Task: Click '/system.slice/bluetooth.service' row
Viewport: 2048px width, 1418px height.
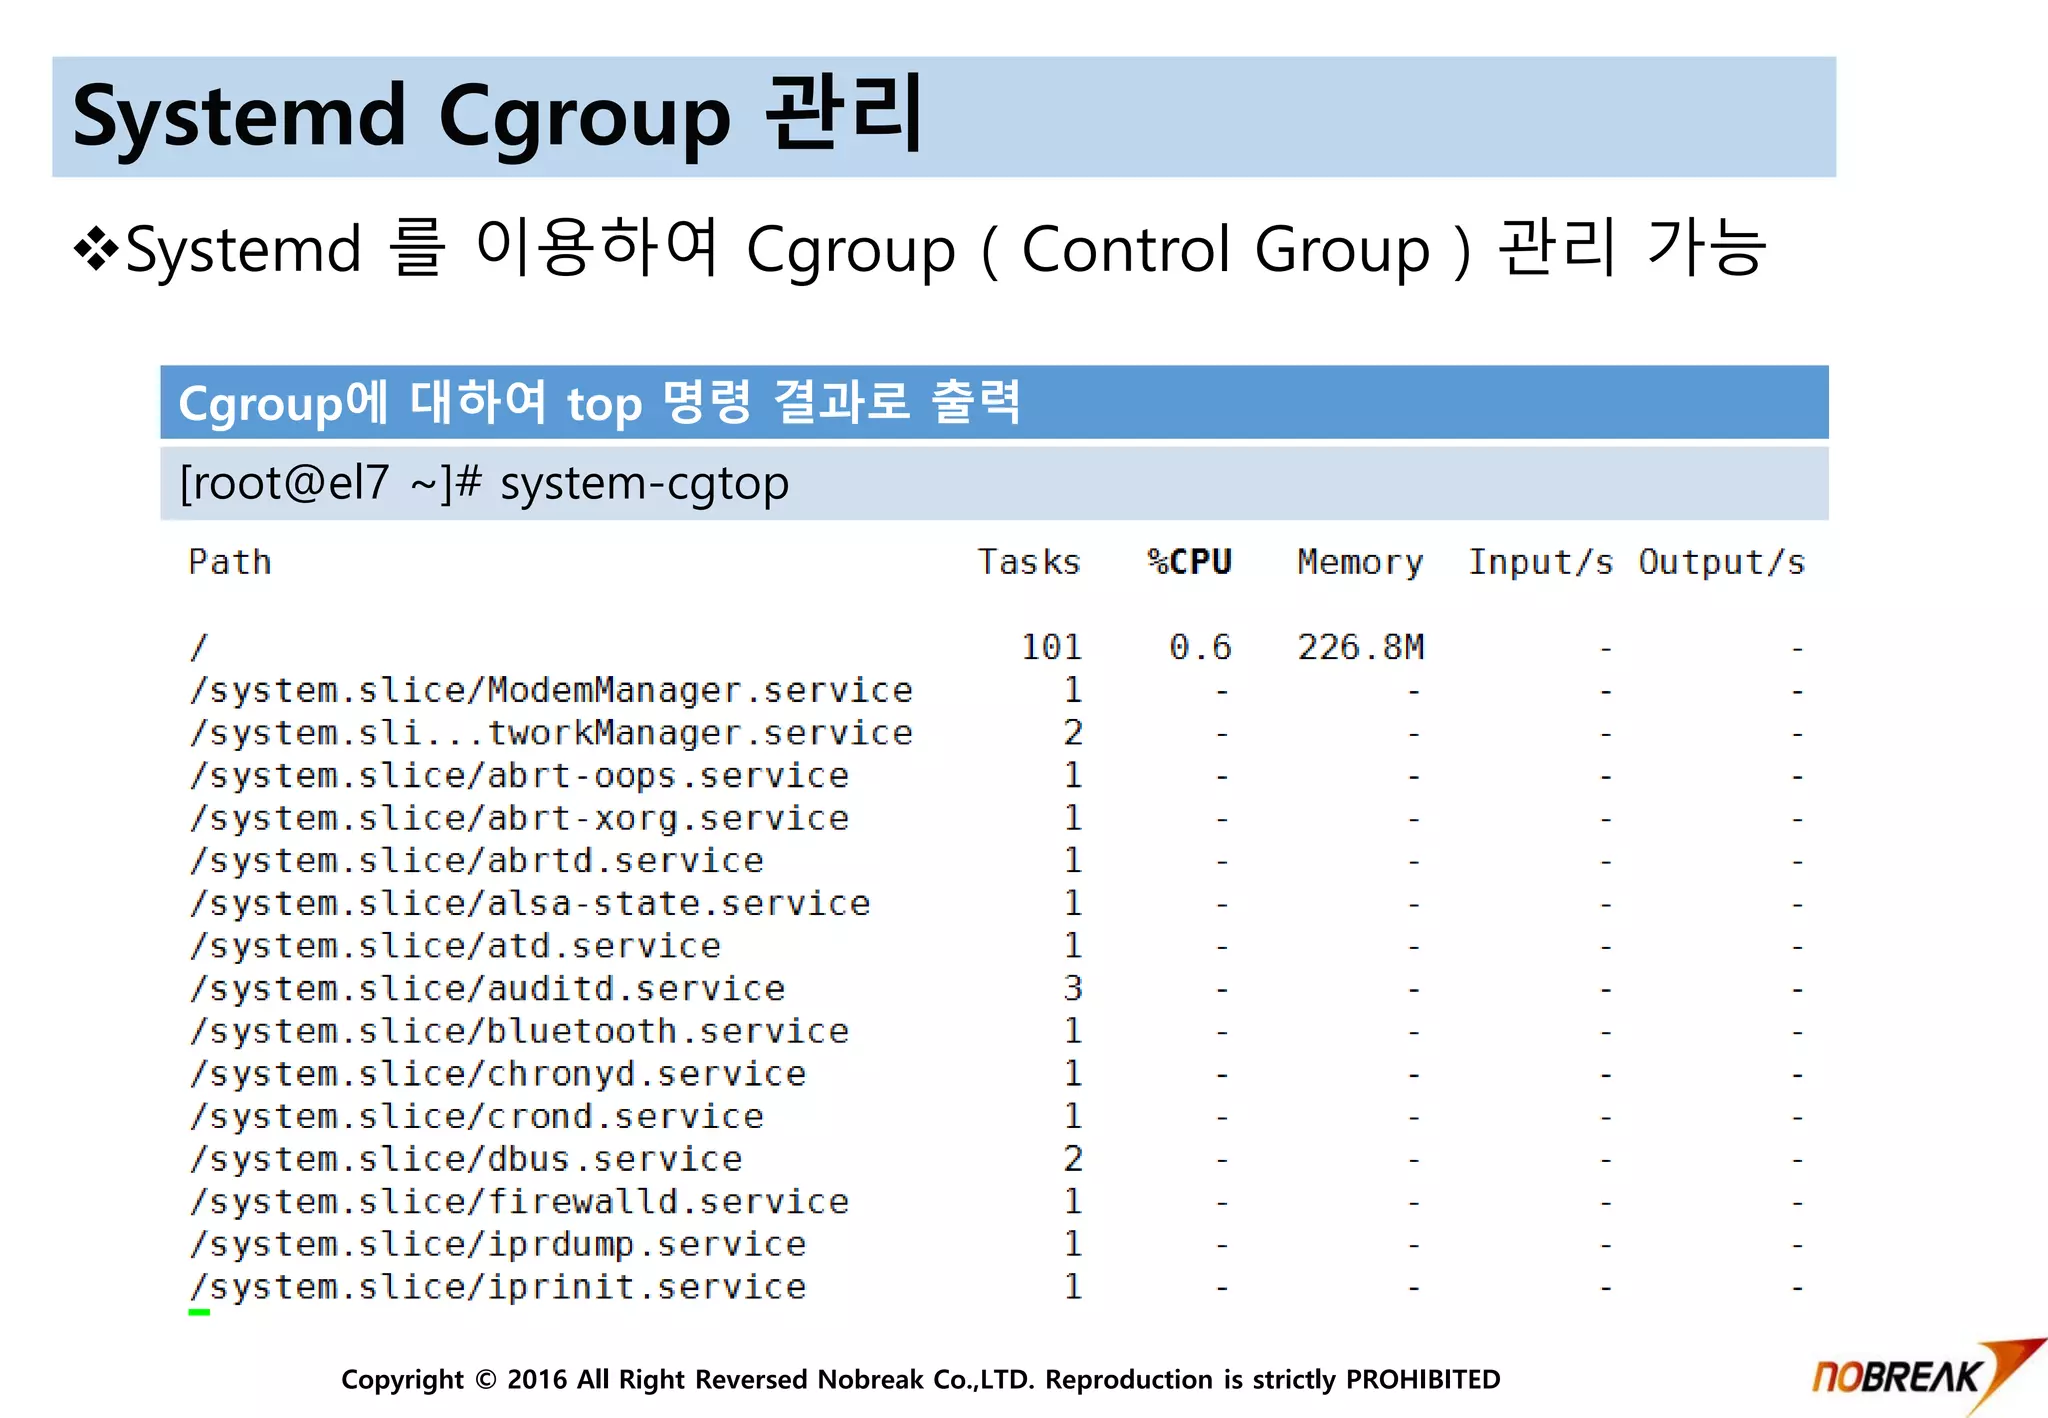Action: click(996, 1031)
